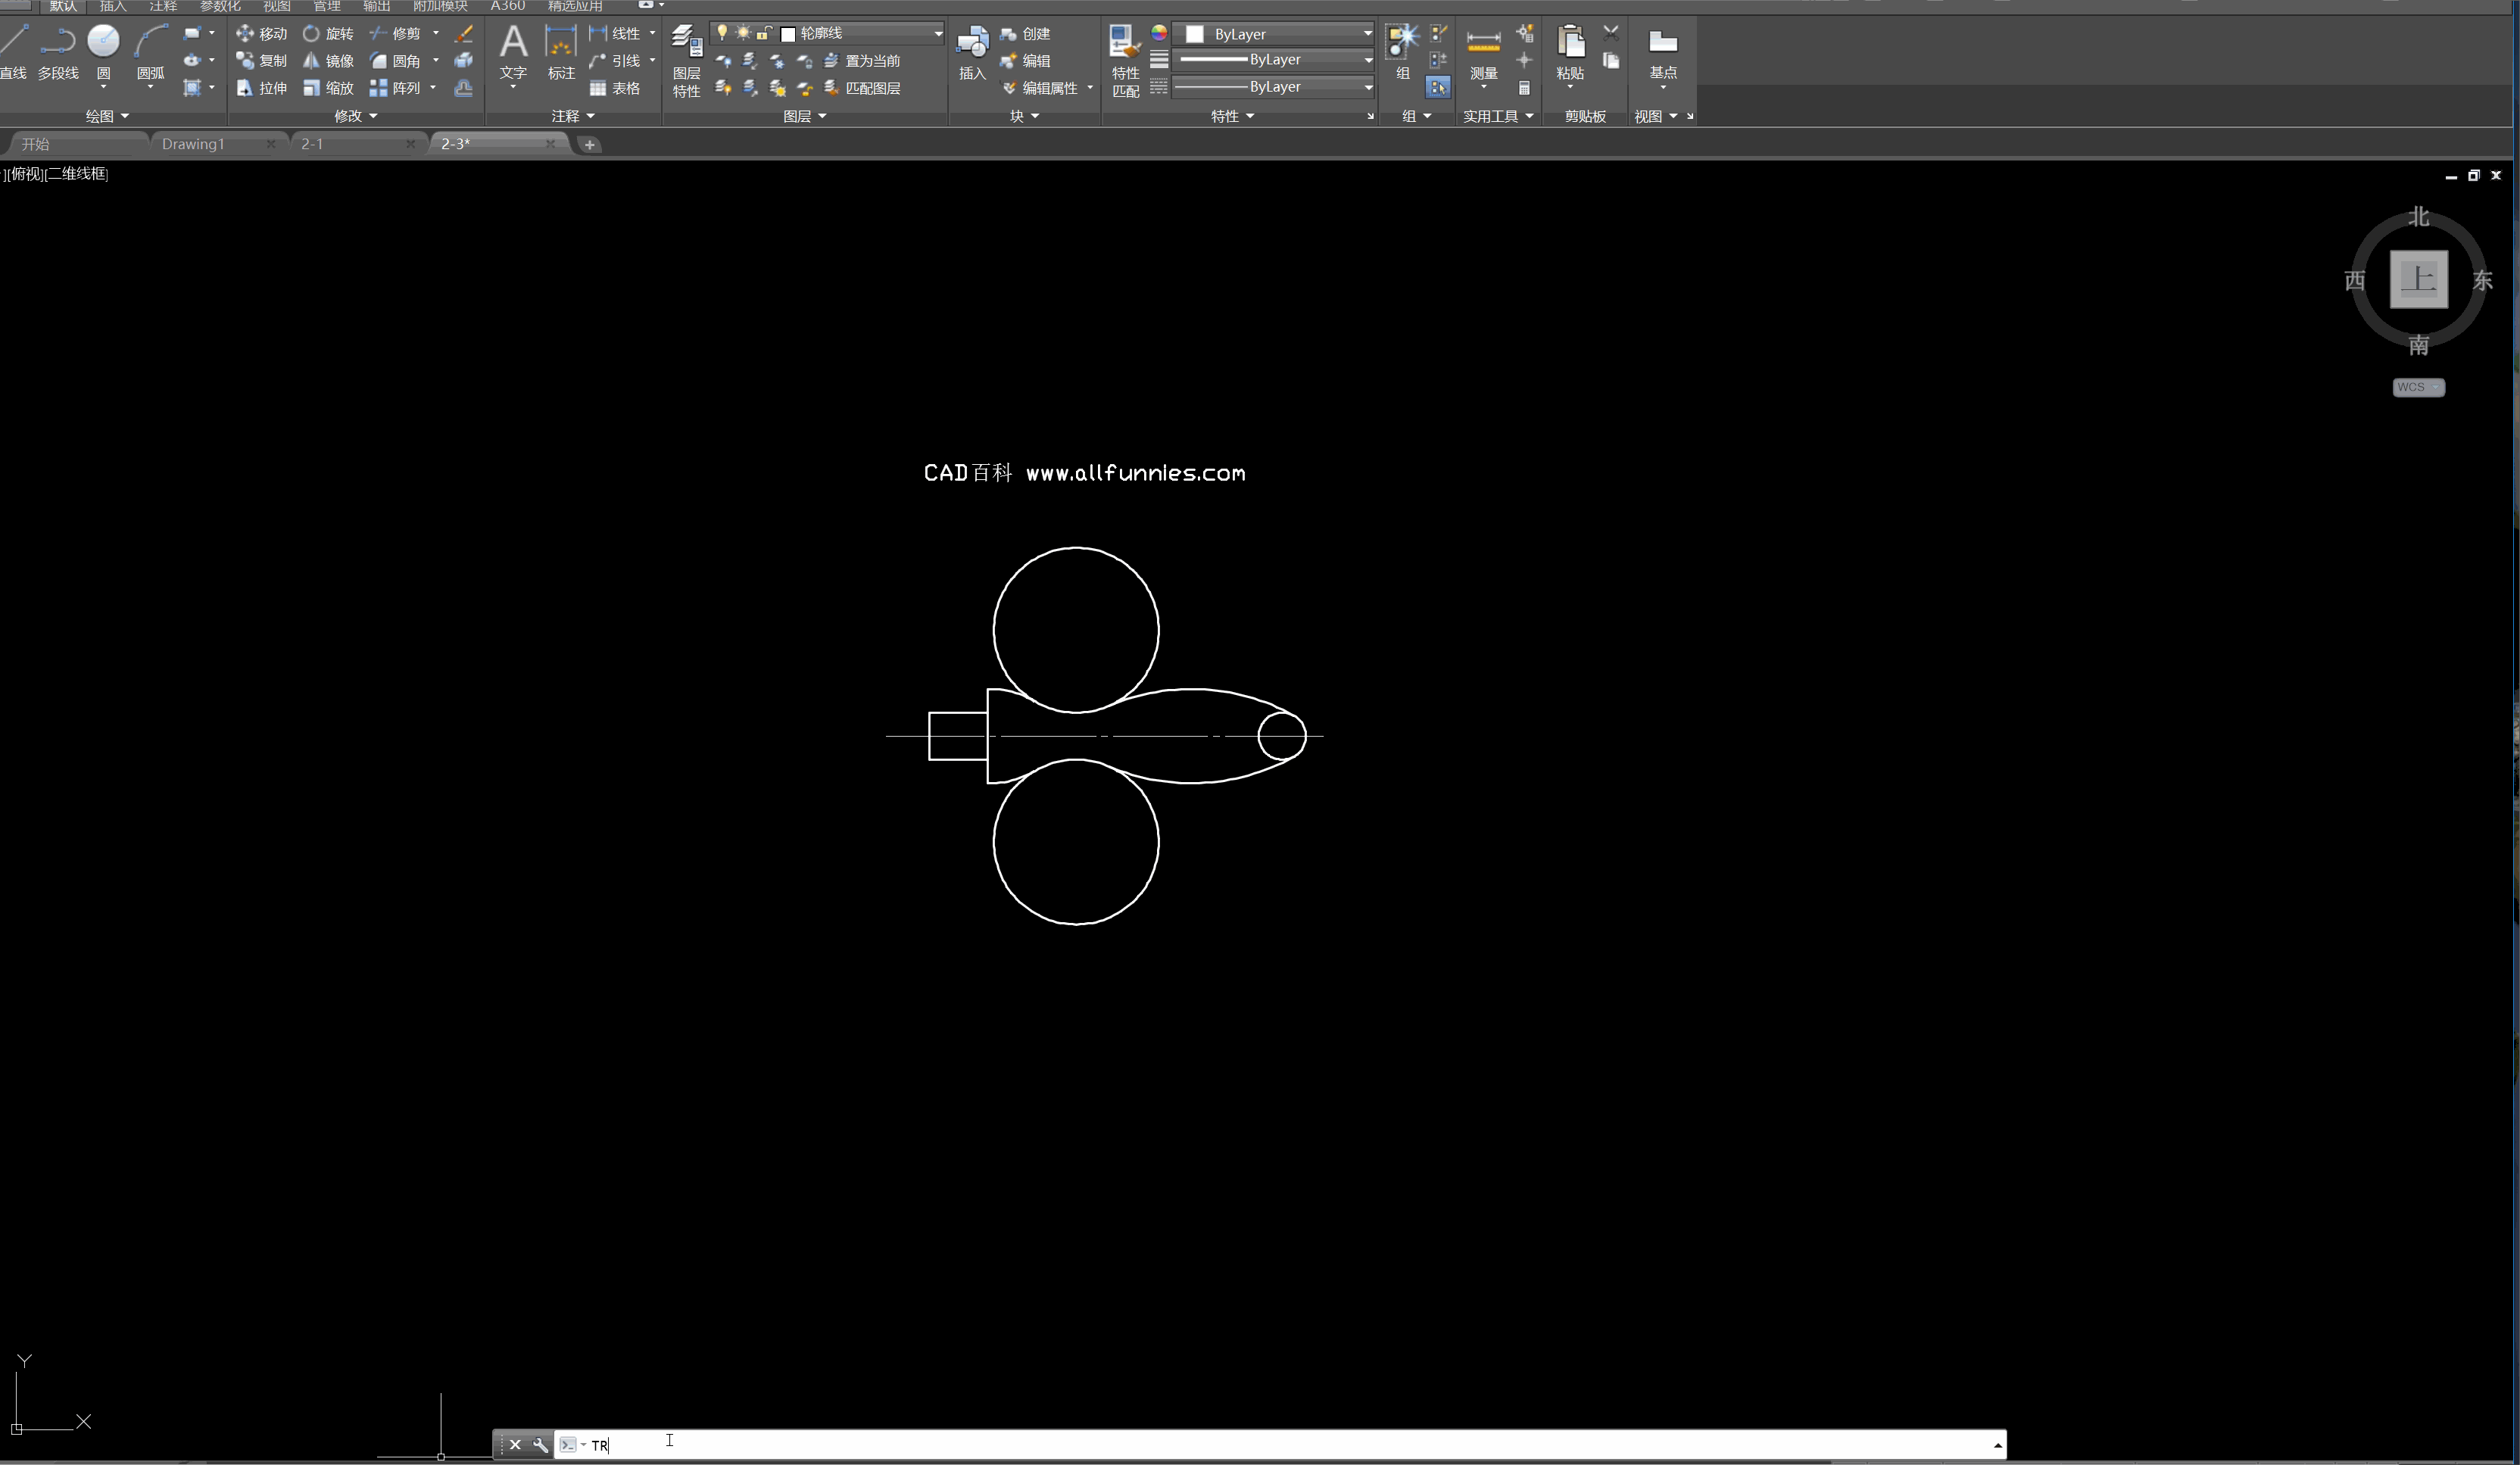Expand the 注释 (Annotation) panel
Screen dimensions: 2520x1465
click(573, 116)
